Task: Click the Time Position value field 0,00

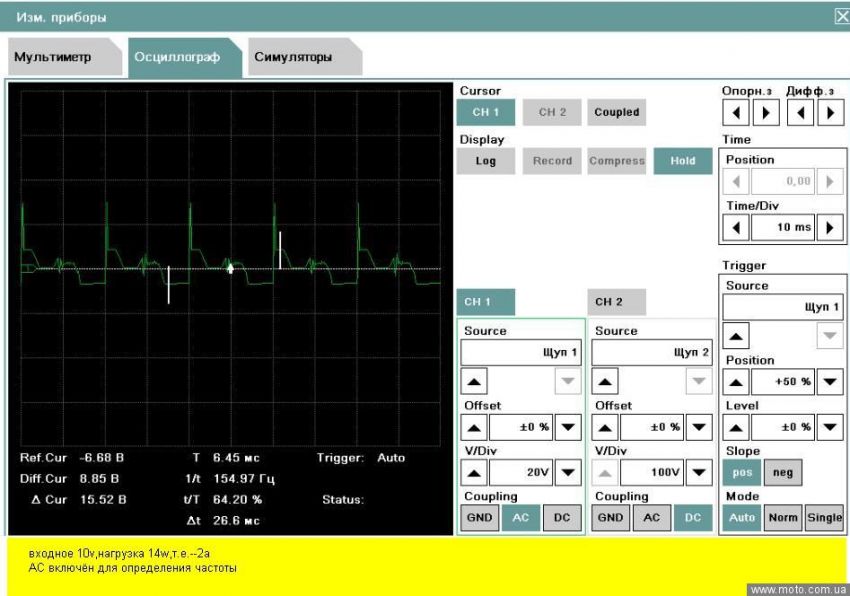Action: pyautogui.click(x=783, y=182)
